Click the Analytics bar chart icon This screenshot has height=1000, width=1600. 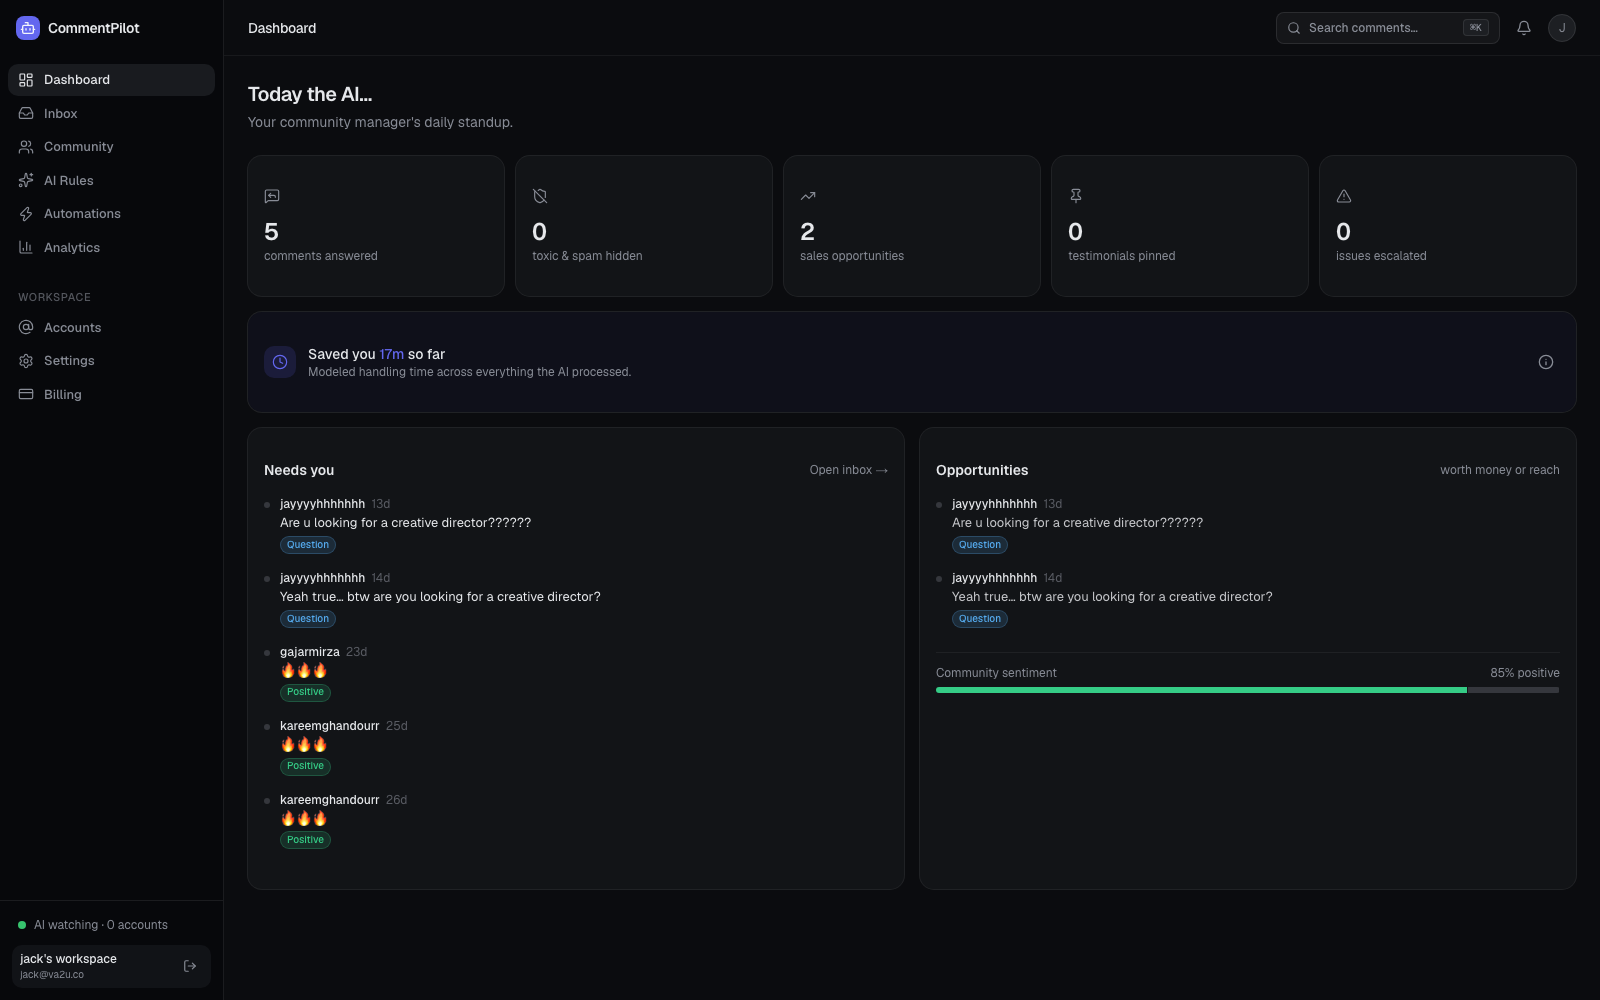pos(26,247)
